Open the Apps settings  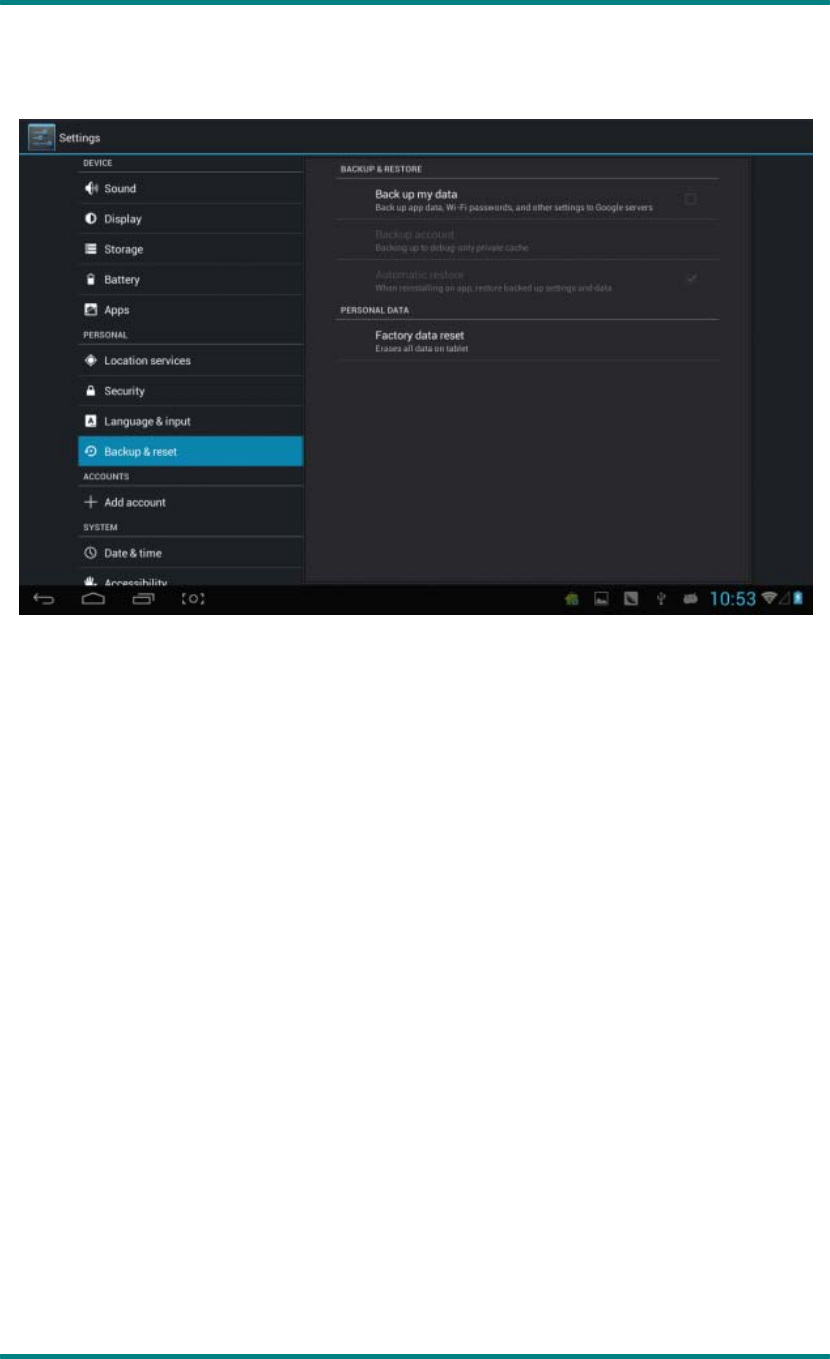pyautogui.click(x=190, y=310)
